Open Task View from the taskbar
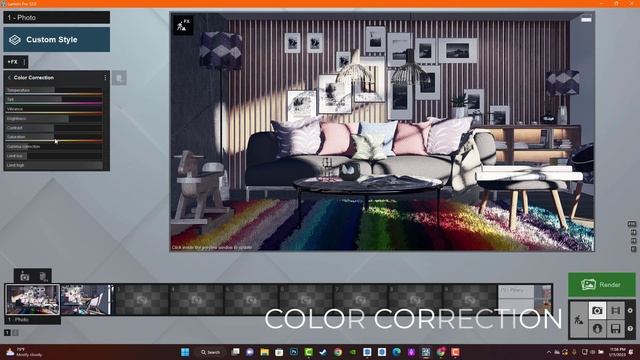Screen dimensions: 640x360 tap(236, 352)
